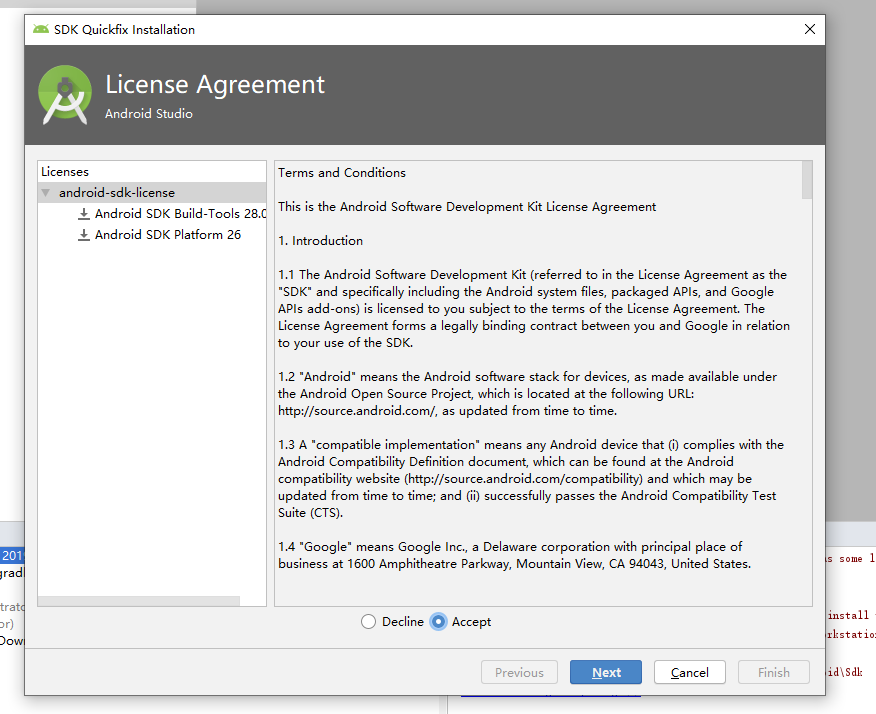Screen dimensions: 876x714
Task: Click the Licenses panel horizontal scrollbar
Action: (139, 601)
